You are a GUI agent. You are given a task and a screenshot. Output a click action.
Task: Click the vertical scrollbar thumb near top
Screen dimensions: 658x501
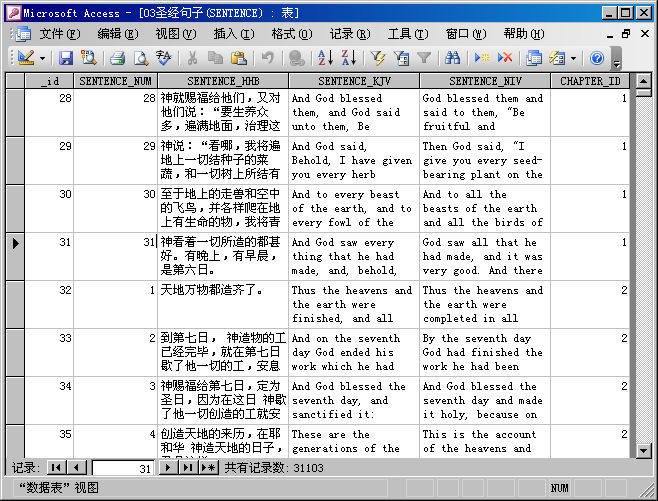644,92
